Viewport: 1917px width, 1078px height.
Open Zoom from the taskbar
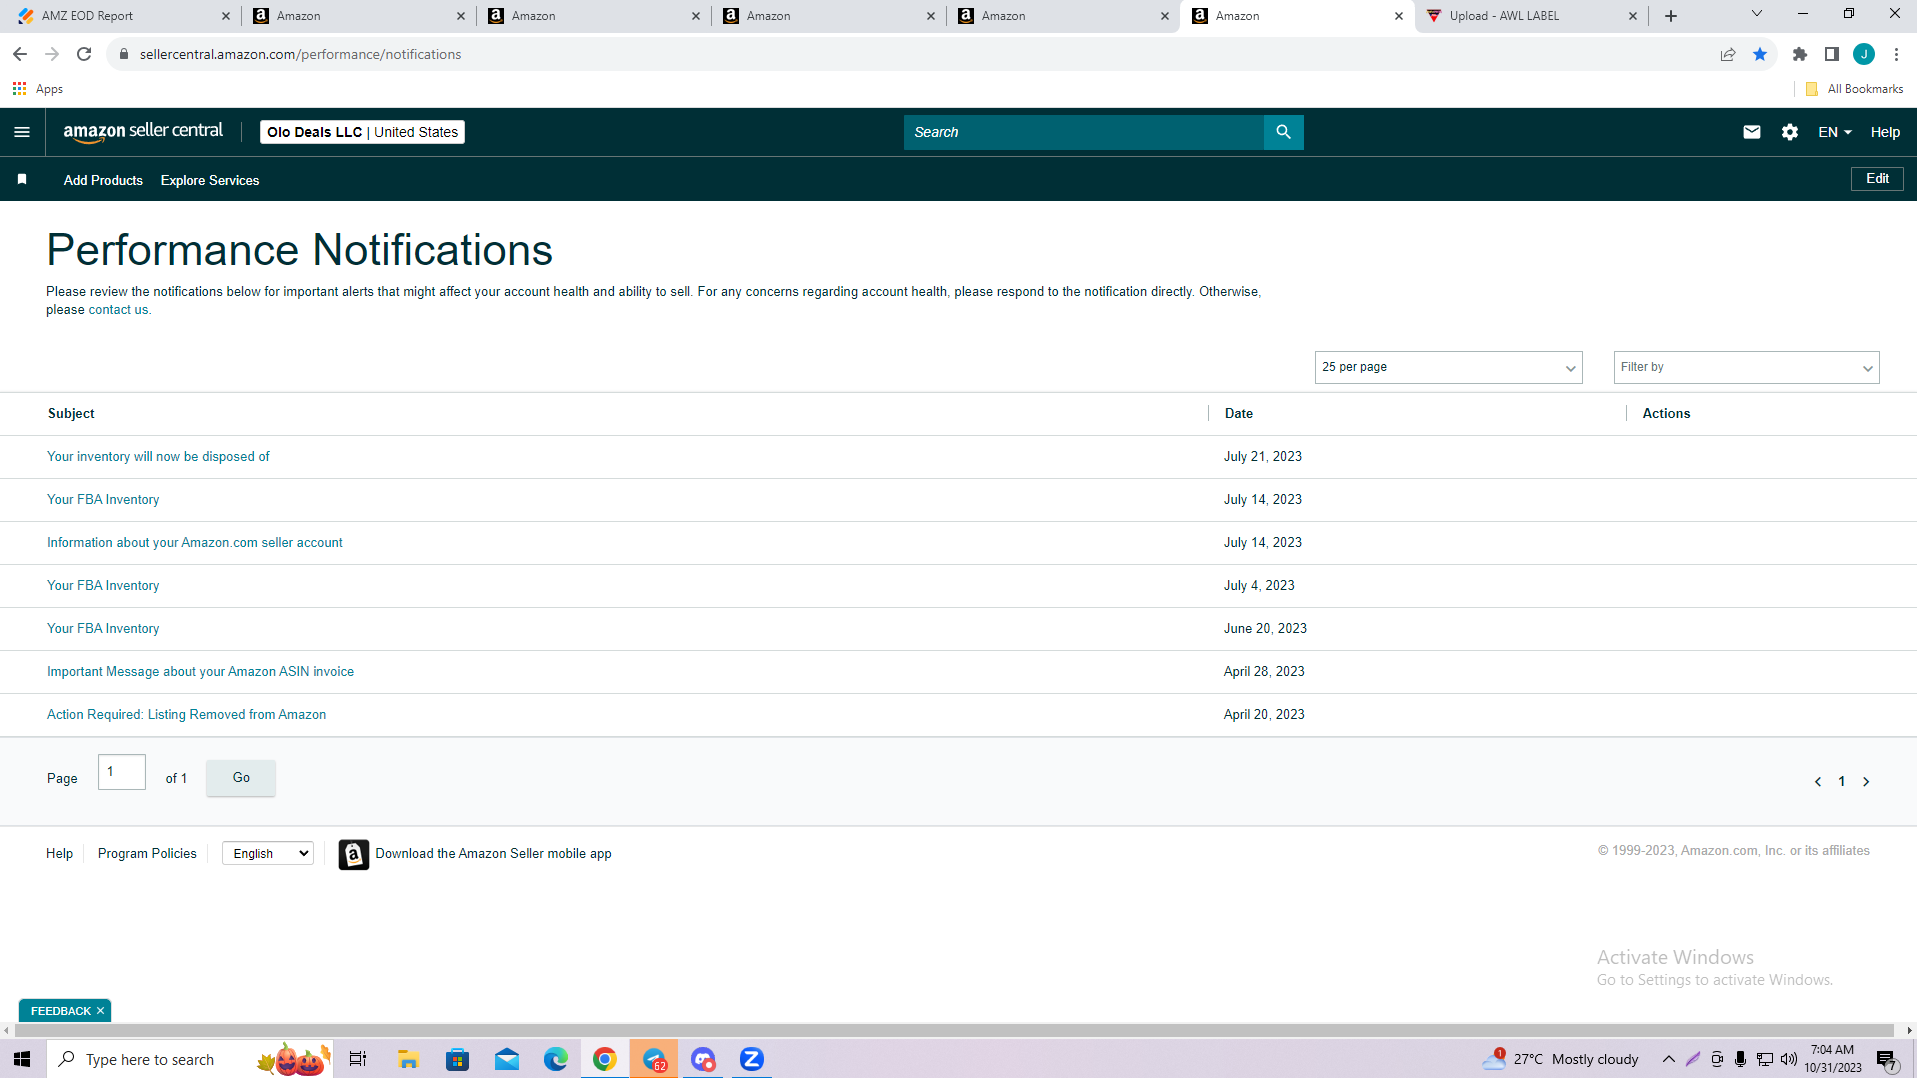pos(751,1059)
